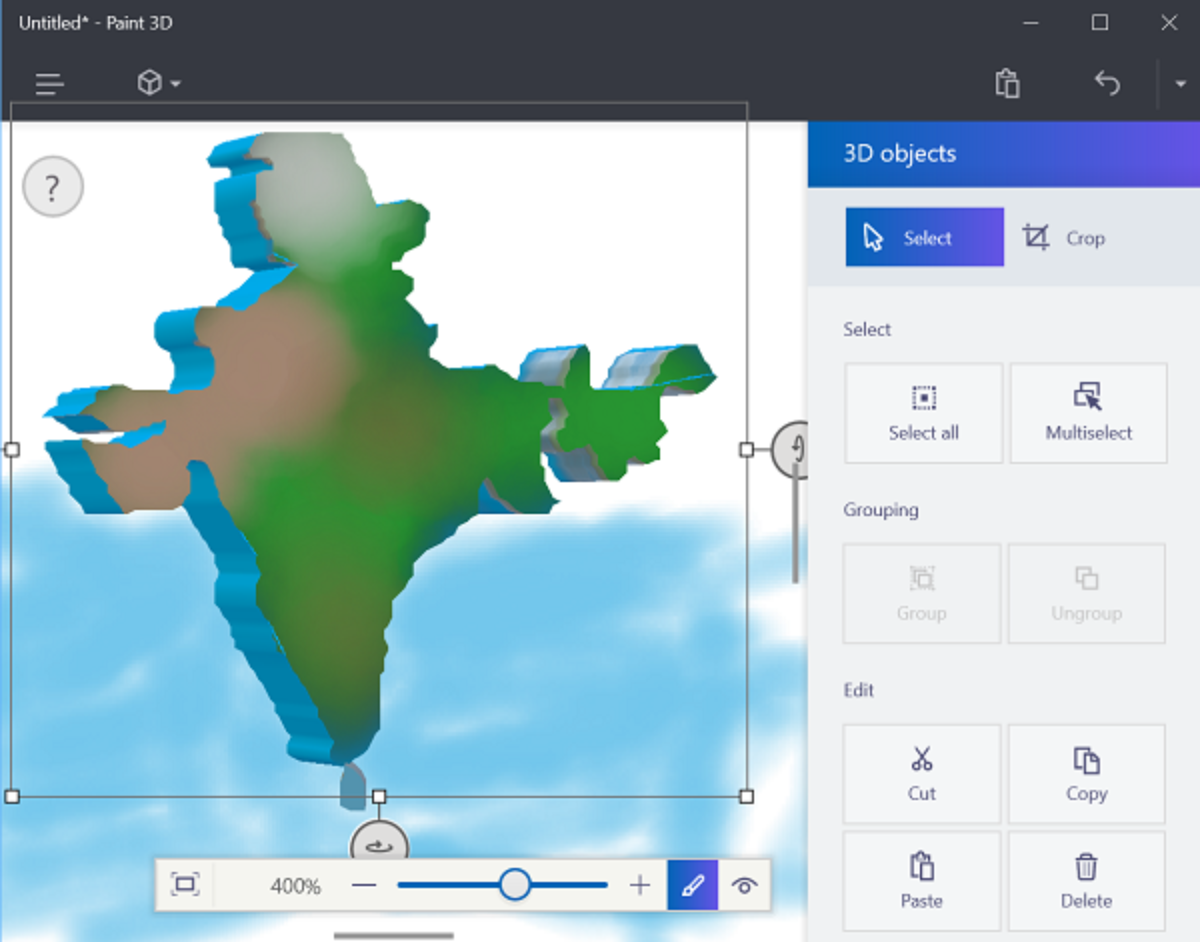Undo the last action

(1107, 83)
